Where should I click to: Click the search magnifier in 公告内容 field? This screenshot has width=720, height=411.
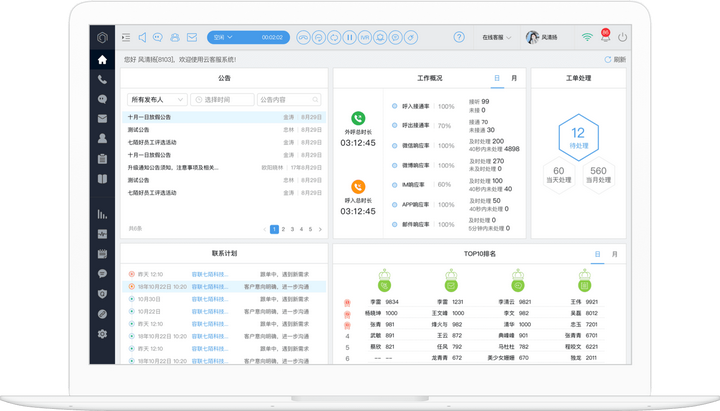tap(315, 100)
